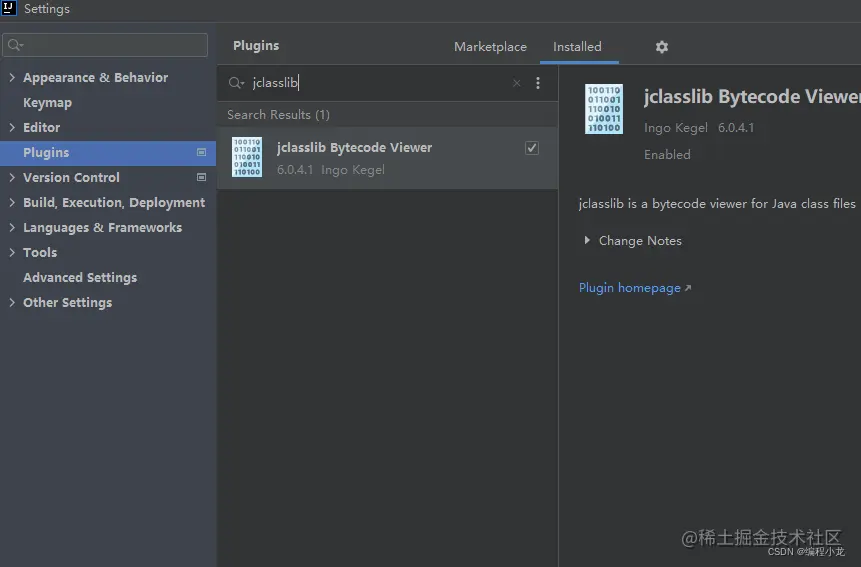Screen dimensions: 861x567
Task: Expand the Change Notes disclosure triangle
Action: 587,240
